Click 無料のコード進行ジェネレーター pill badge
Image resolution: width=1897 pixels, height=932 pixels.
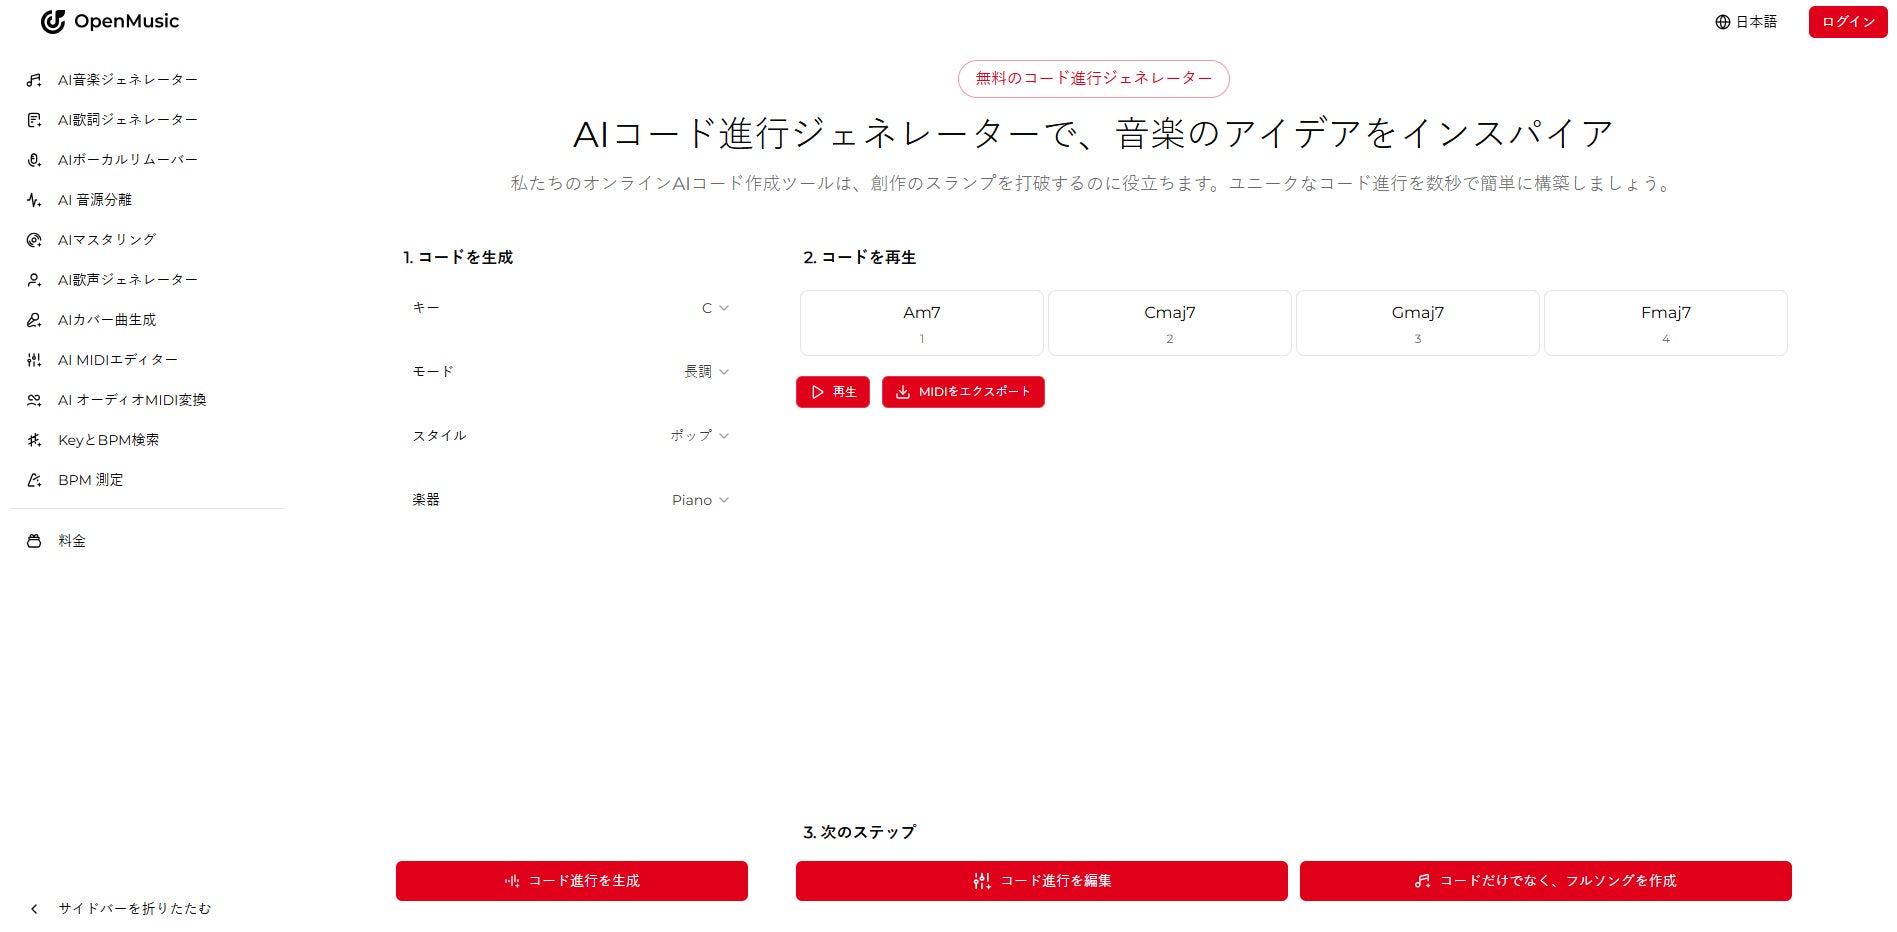tap(1093, 79)
